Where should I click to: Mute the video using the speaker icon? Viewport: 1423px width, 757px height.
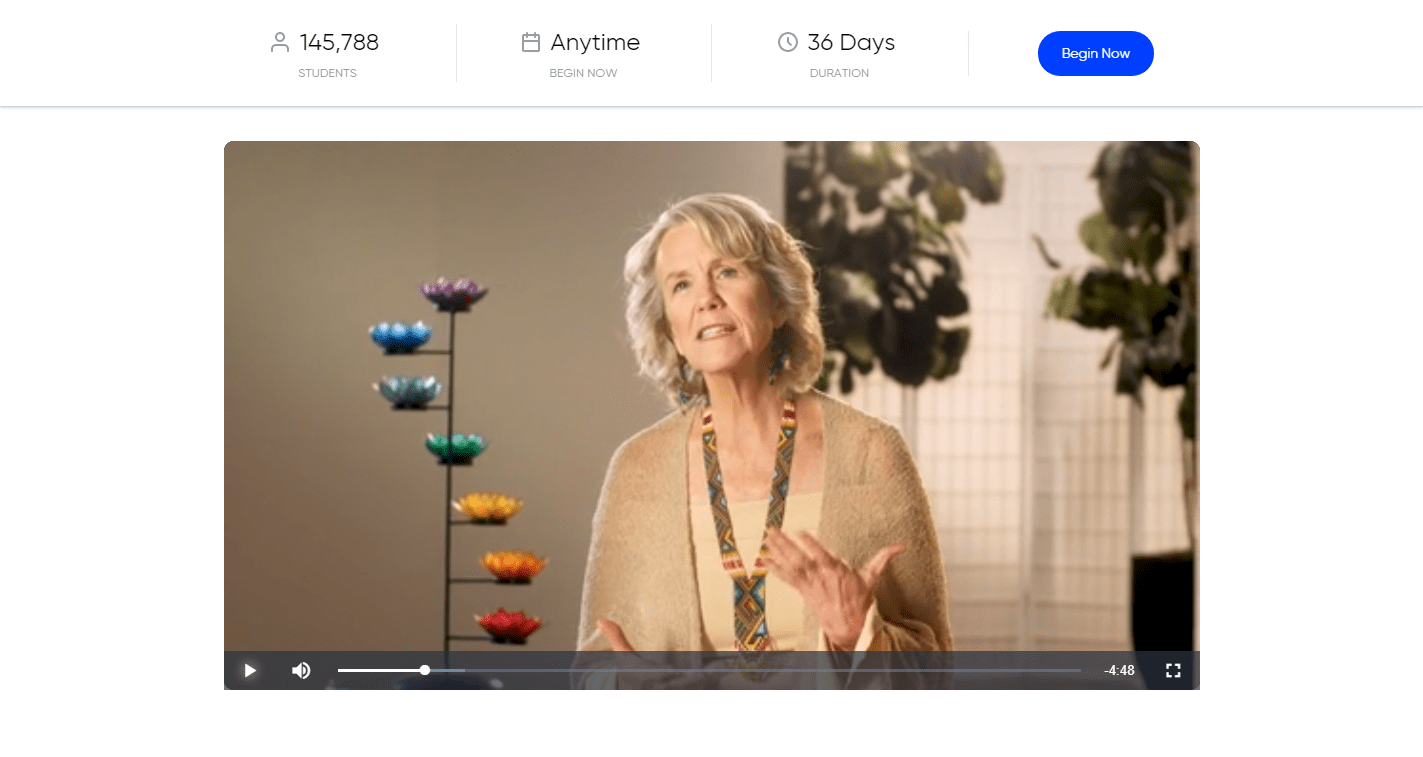point(301,670)
